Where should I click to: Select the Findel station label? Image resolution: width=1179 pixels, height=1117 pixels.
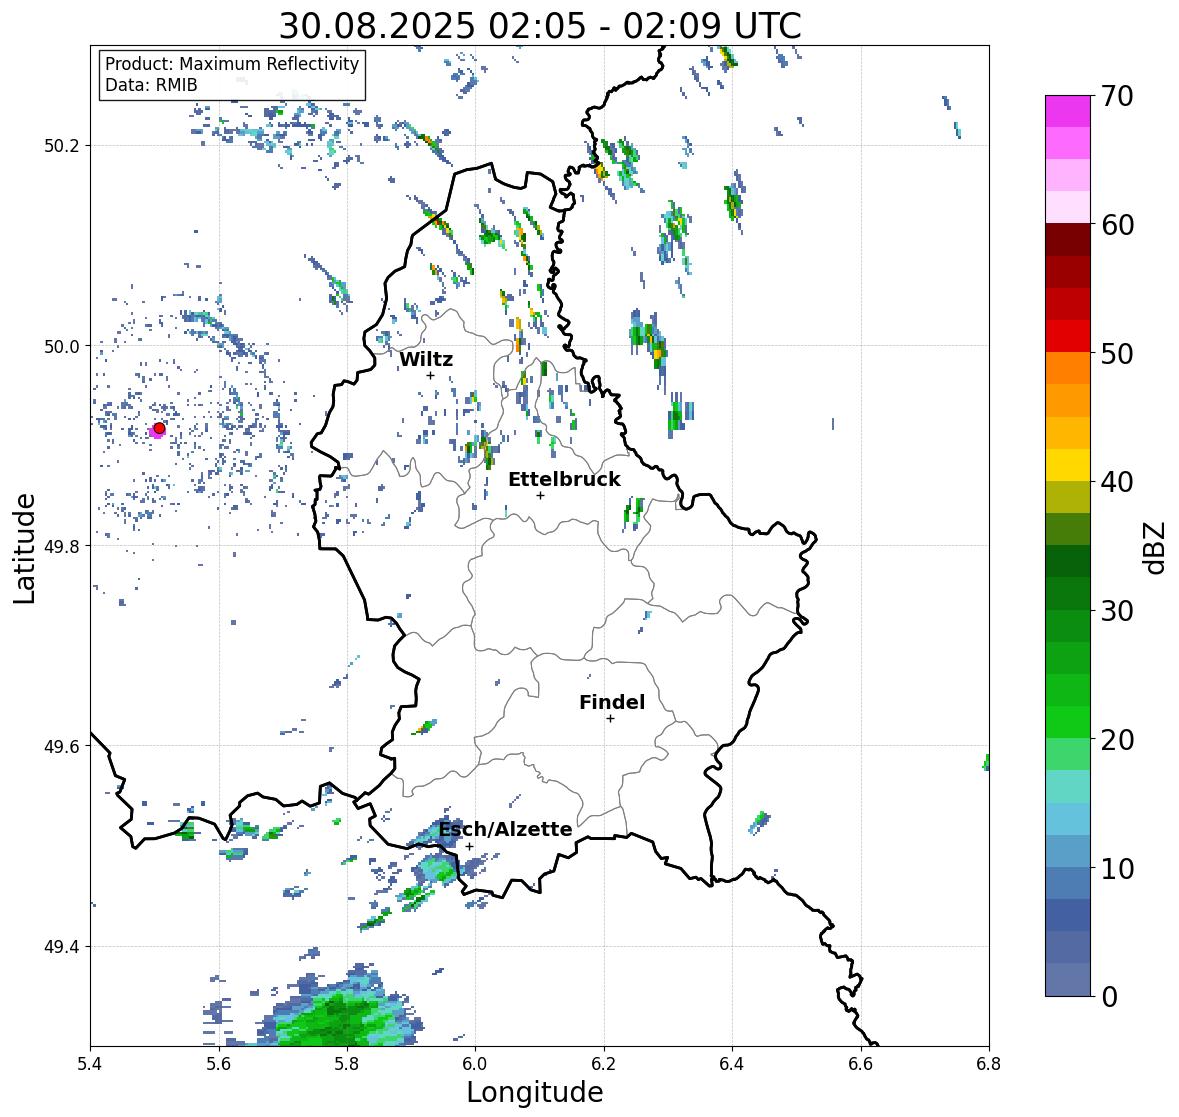611,702
